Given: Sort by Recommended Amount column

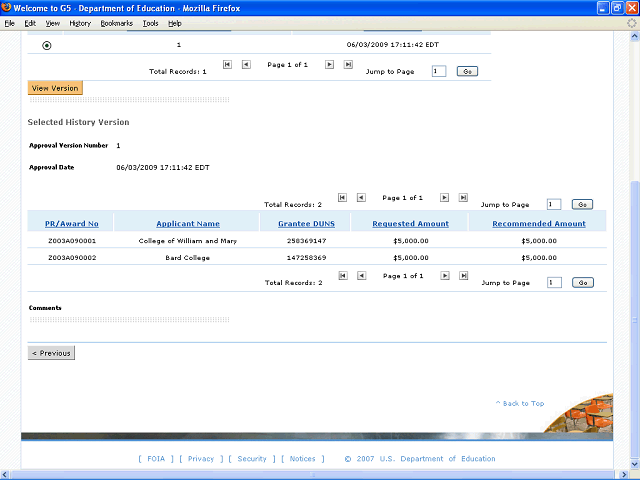Looking at the screenshot, I should click(539, 224).
